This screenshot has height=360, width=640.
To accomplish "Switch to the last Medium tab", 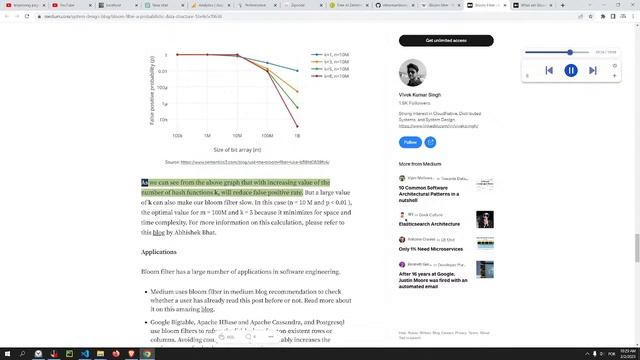I will [x=532, y=5].
